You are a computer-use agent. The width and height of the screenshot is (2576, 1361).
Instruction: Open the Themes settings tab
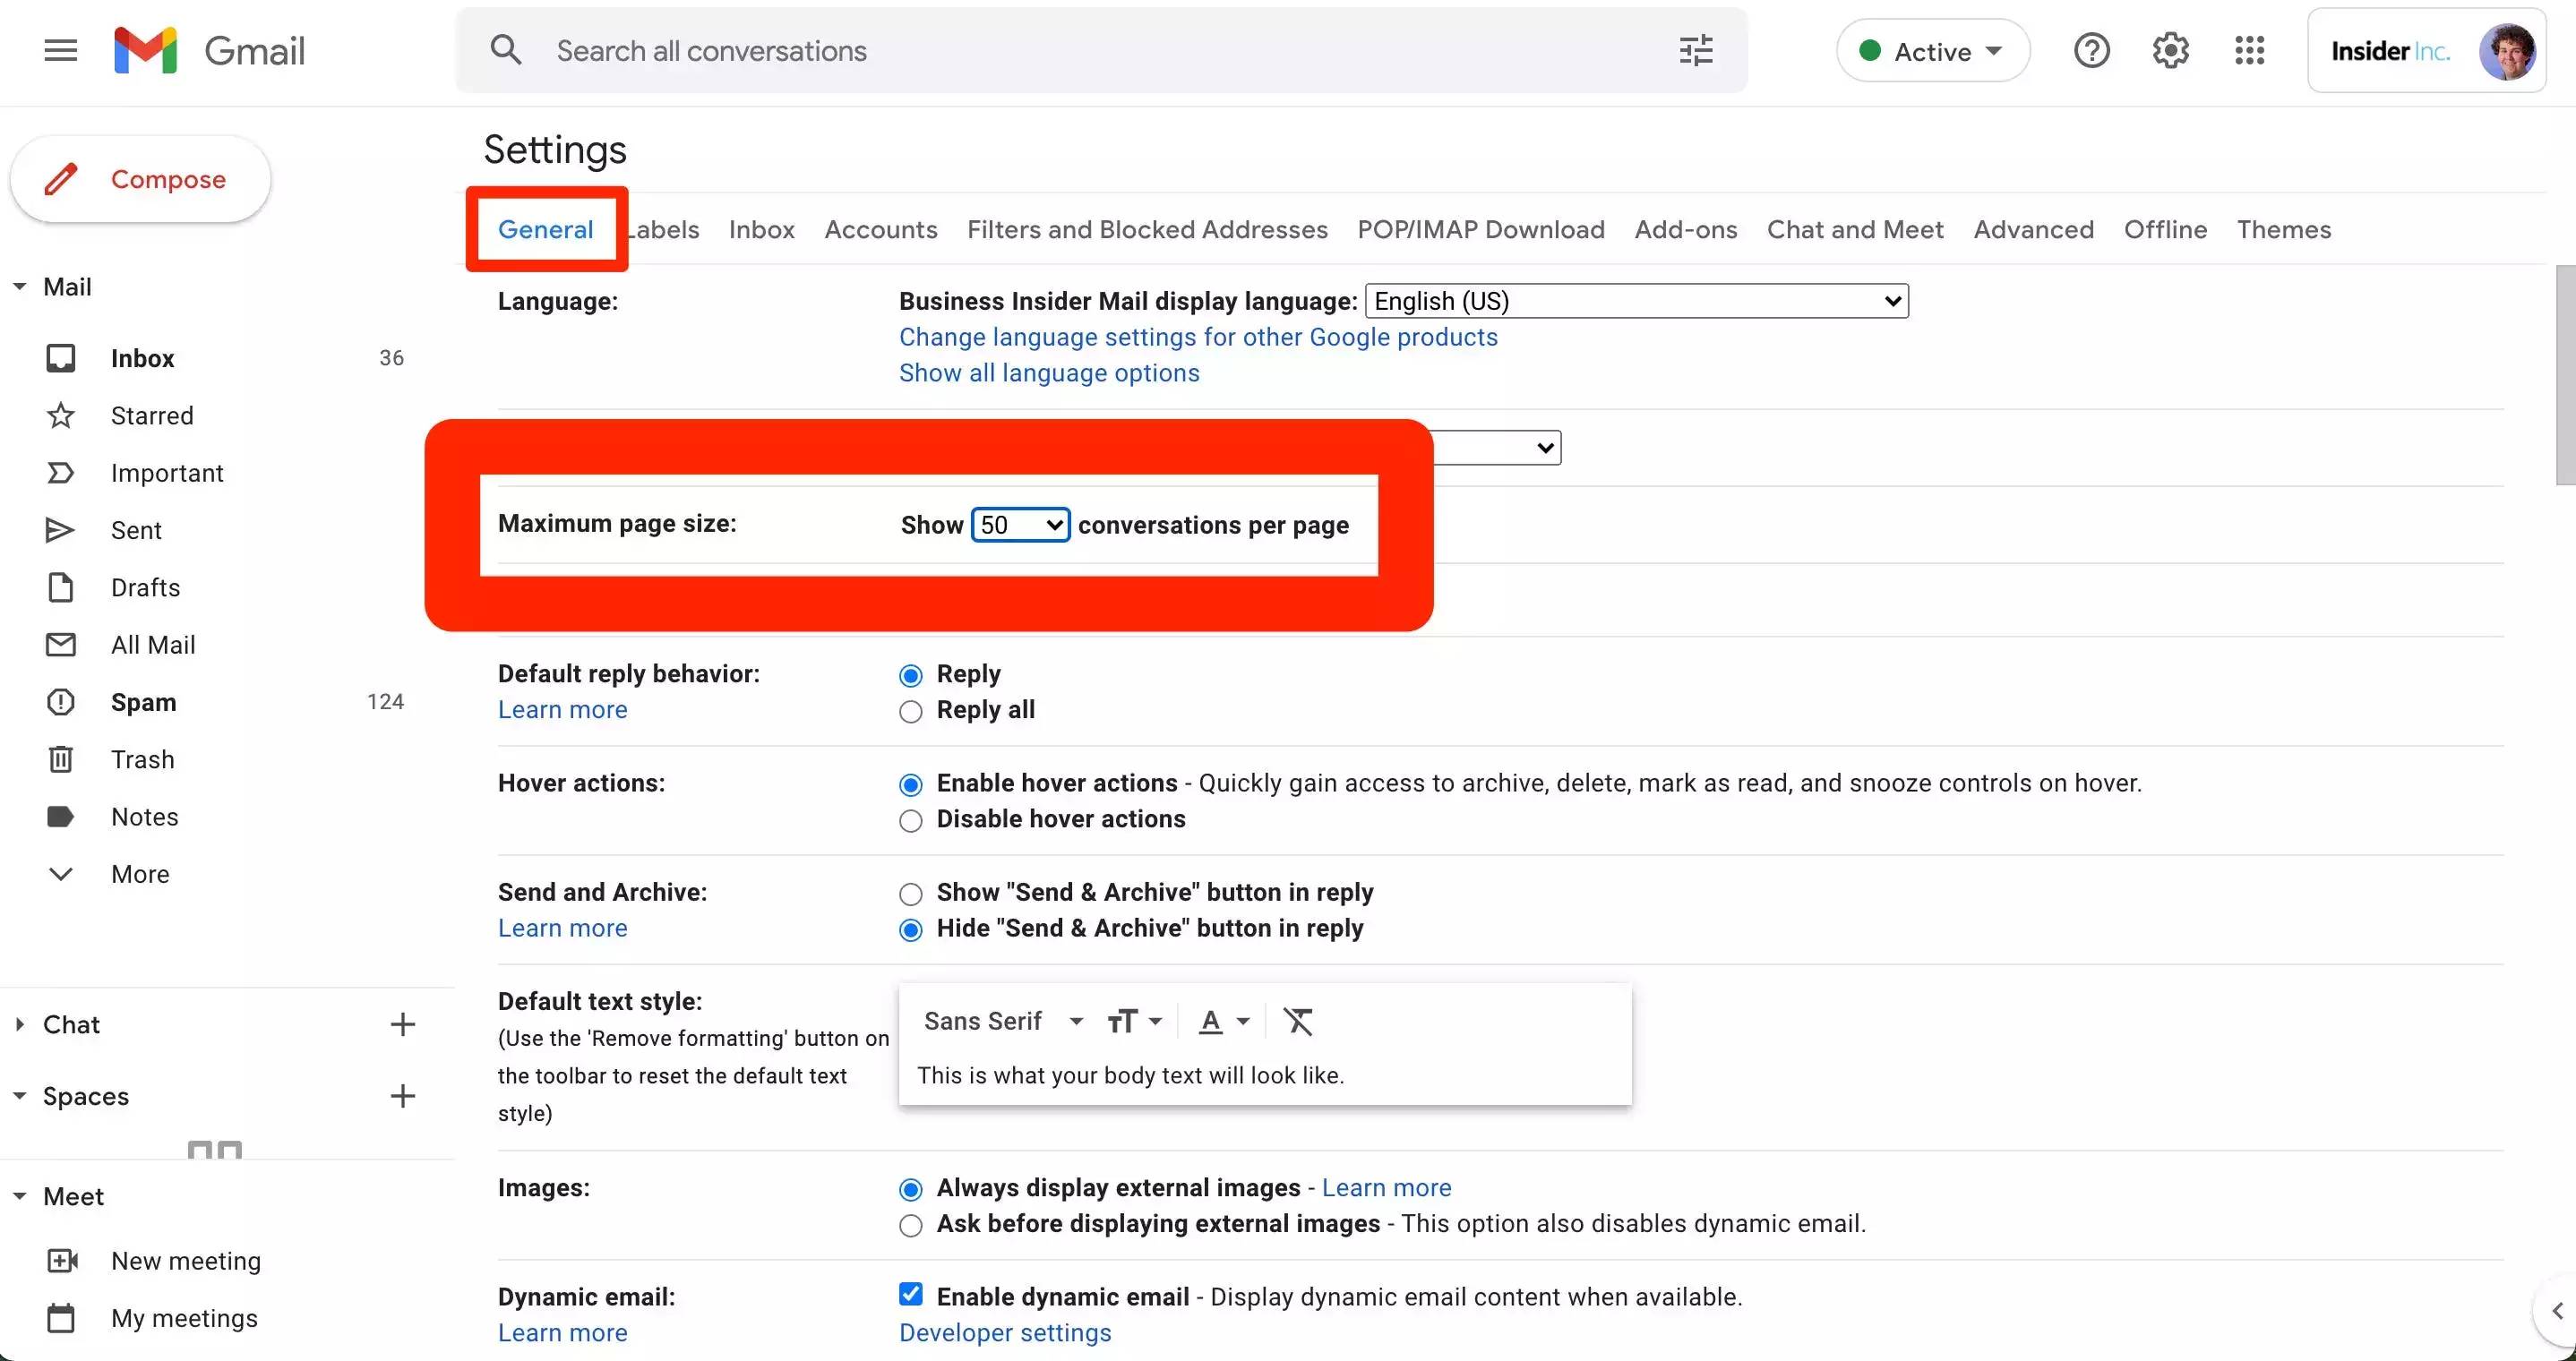(x=2283, y=229)
